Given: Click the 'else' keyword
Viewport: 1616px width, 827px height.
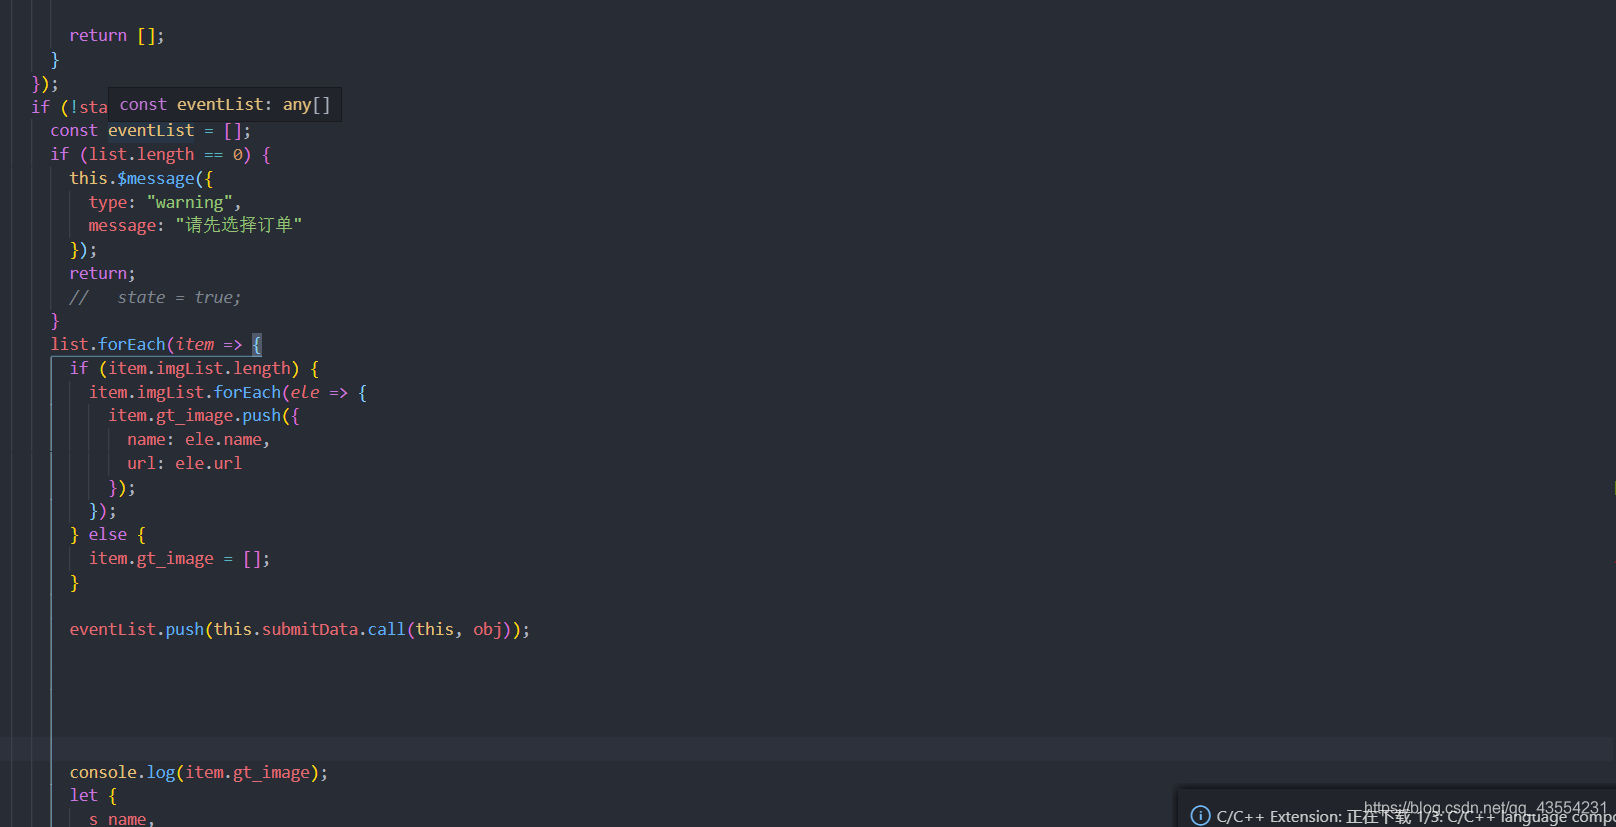Looking at the screenshot, I should 108,534.
